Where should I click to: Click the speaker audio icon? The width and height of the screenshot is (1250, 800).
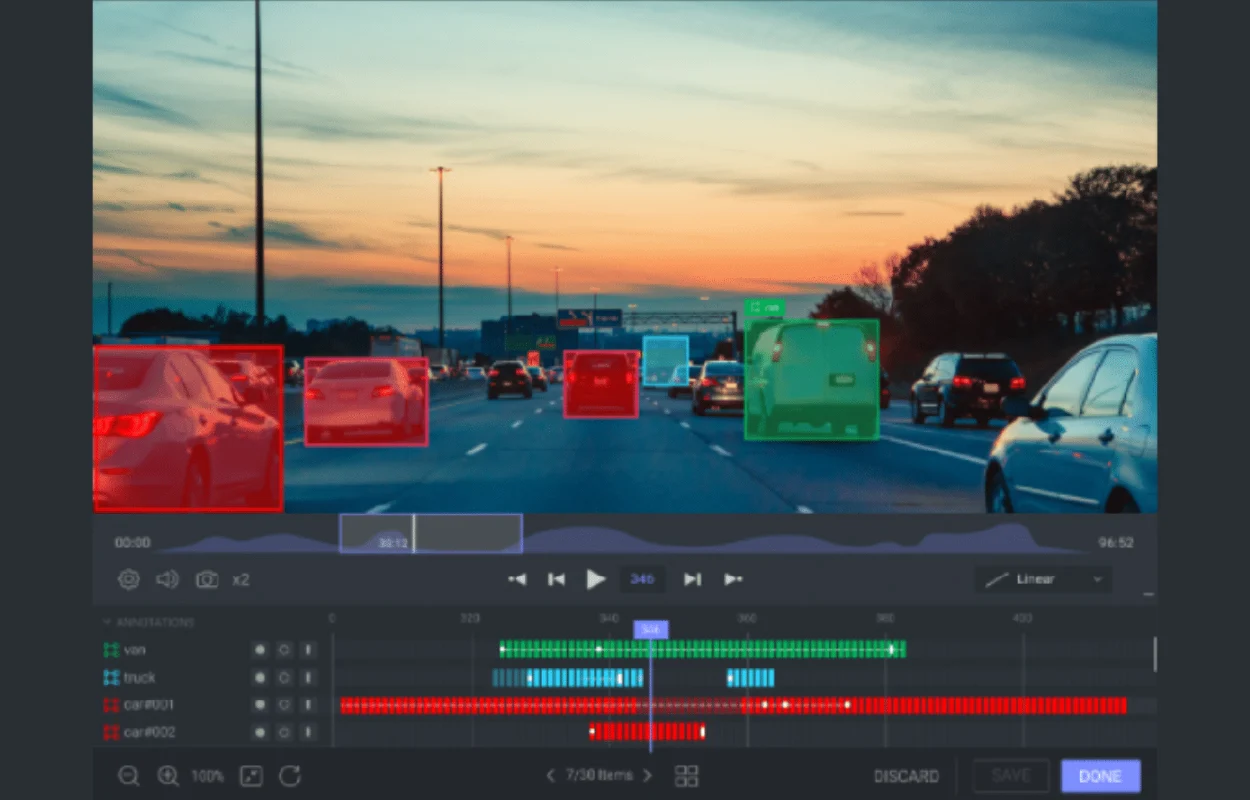pos(166,579)
